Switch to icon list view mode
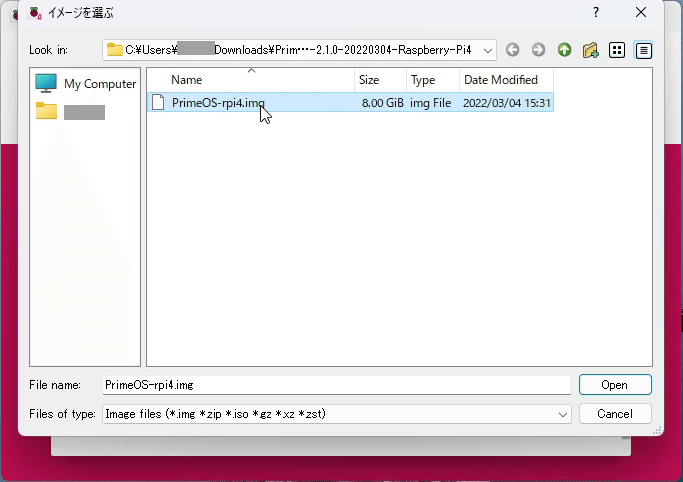This screenshot has height=482, width=683. click(x=617, y=50)
